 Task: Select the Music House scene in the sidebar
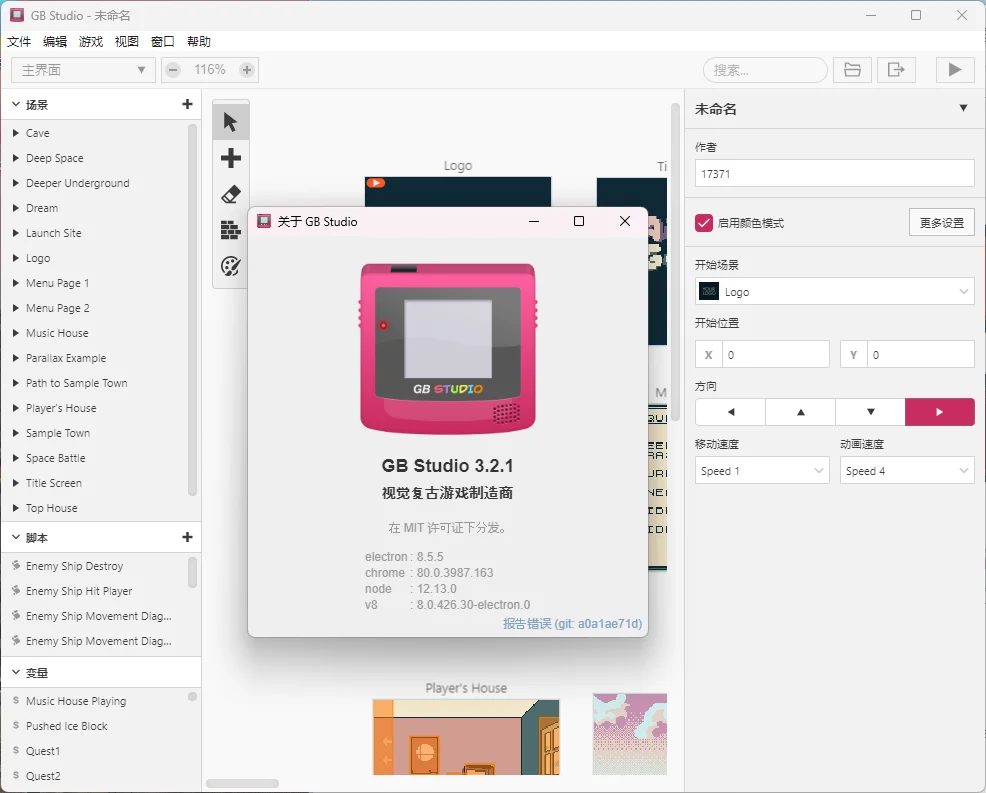pos(57,333)
